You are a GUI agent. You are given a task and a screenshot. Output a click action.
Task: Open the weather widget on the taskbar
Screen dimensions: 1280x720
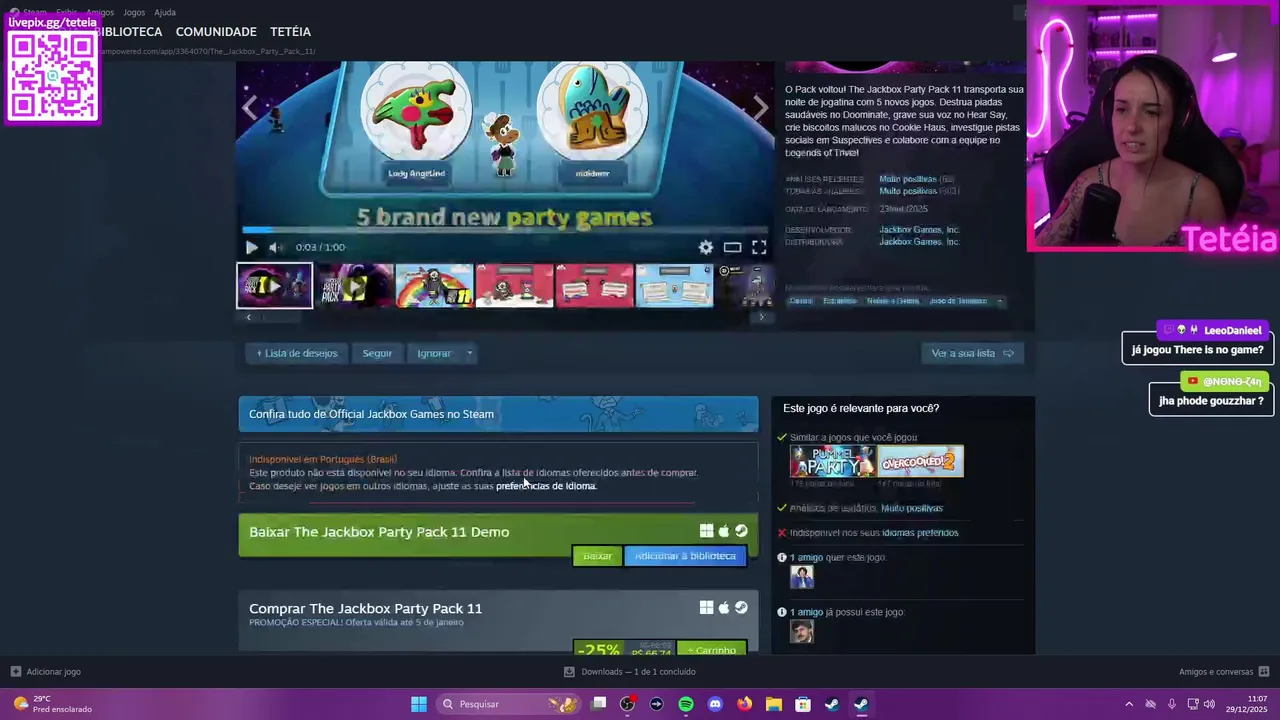click(51, 704)
